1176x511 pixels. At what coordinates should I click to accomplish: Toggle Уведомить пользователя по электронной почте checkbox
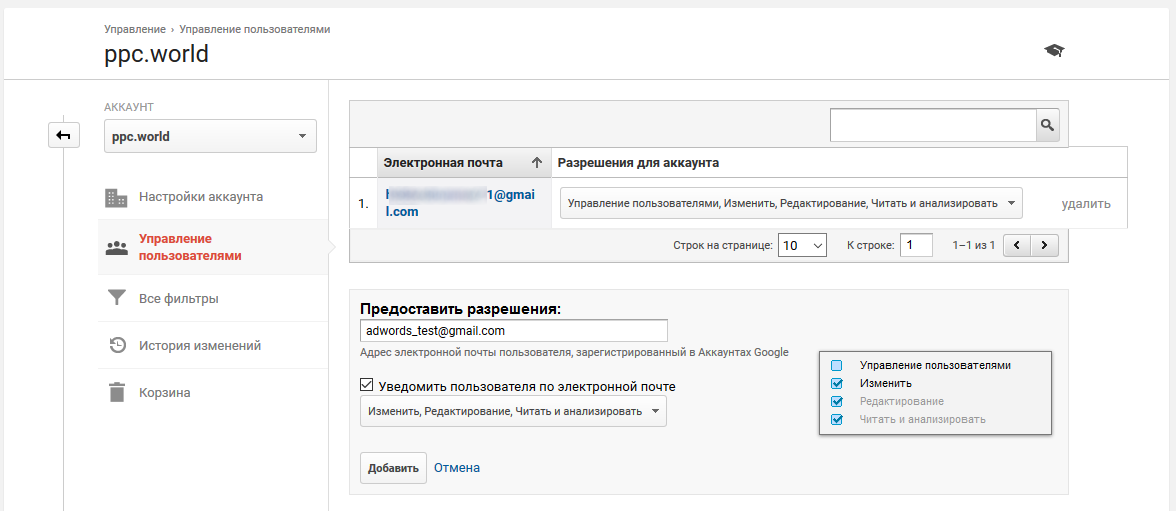(x=367, y=386)
